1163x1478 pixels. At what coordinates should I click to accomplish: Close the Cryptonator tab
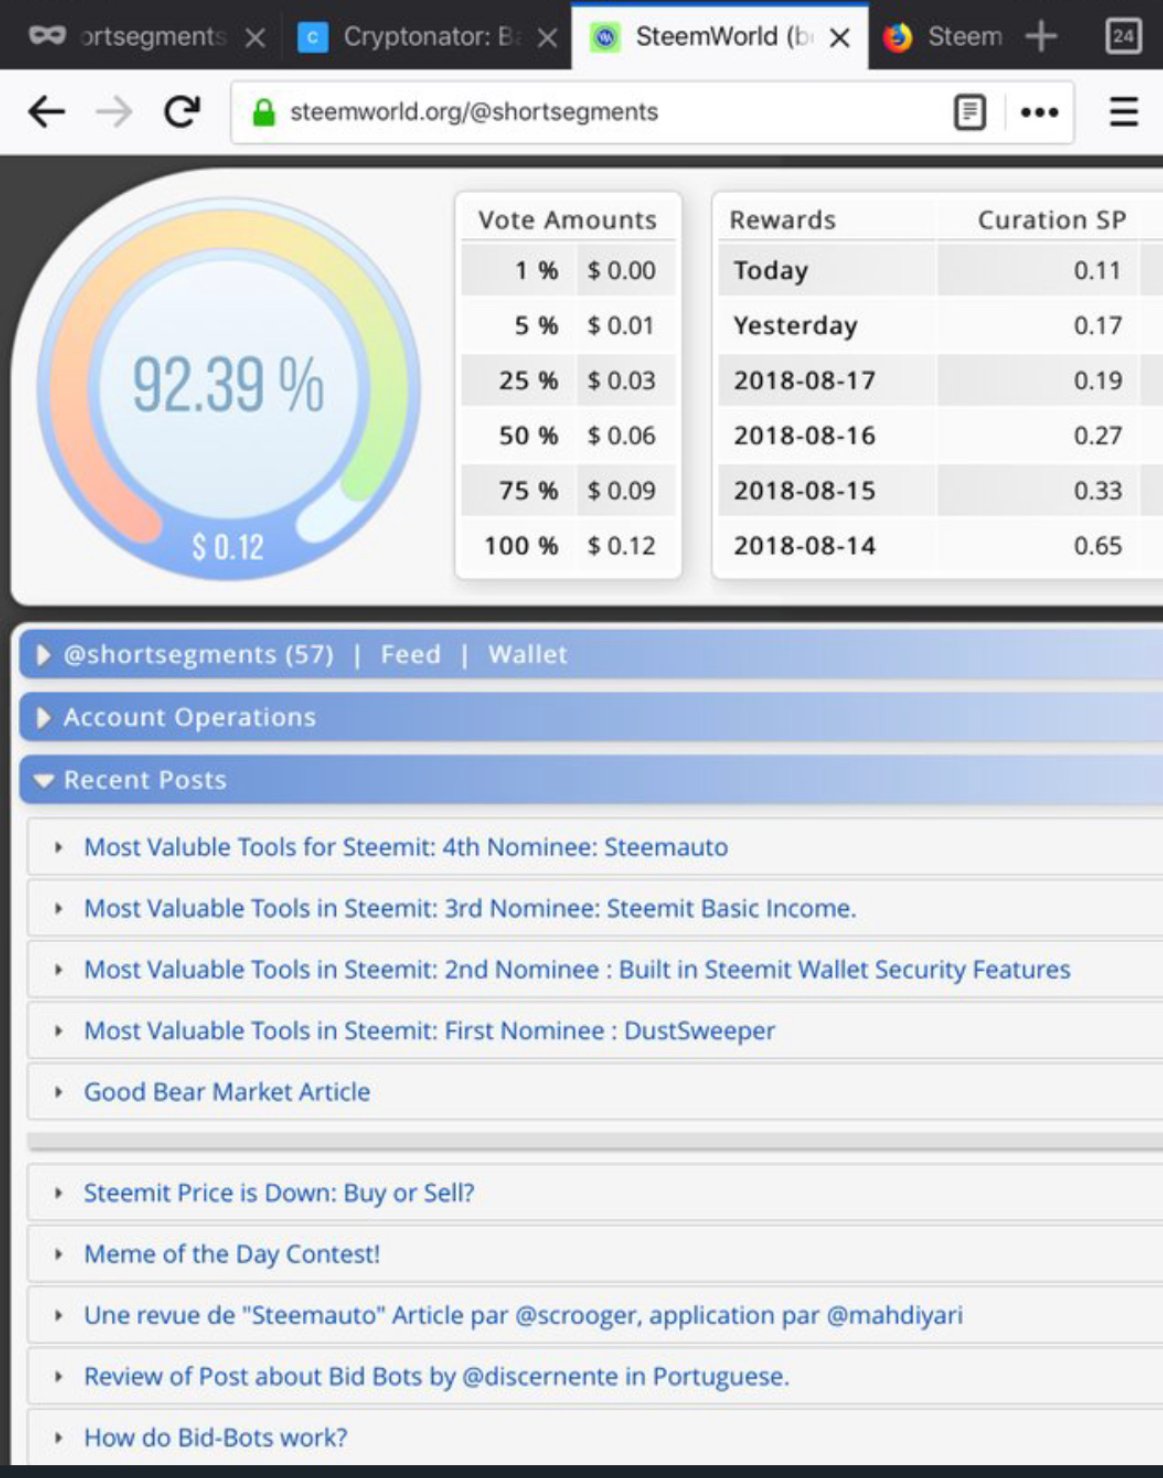[x=547, y=38]
